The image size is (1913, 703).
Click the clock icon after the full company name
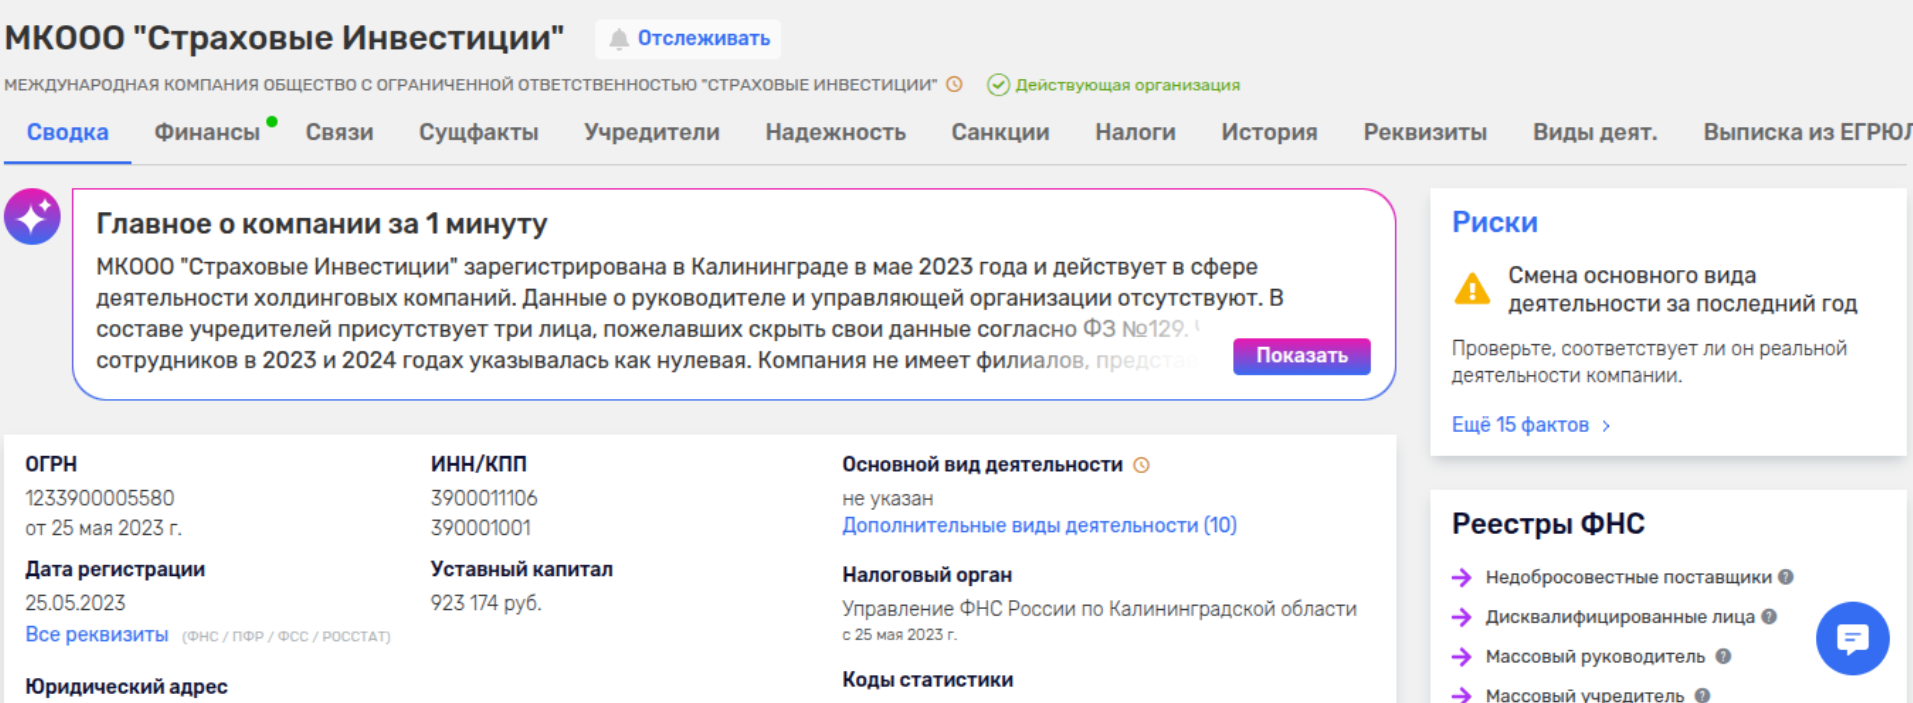coord(955,85)
